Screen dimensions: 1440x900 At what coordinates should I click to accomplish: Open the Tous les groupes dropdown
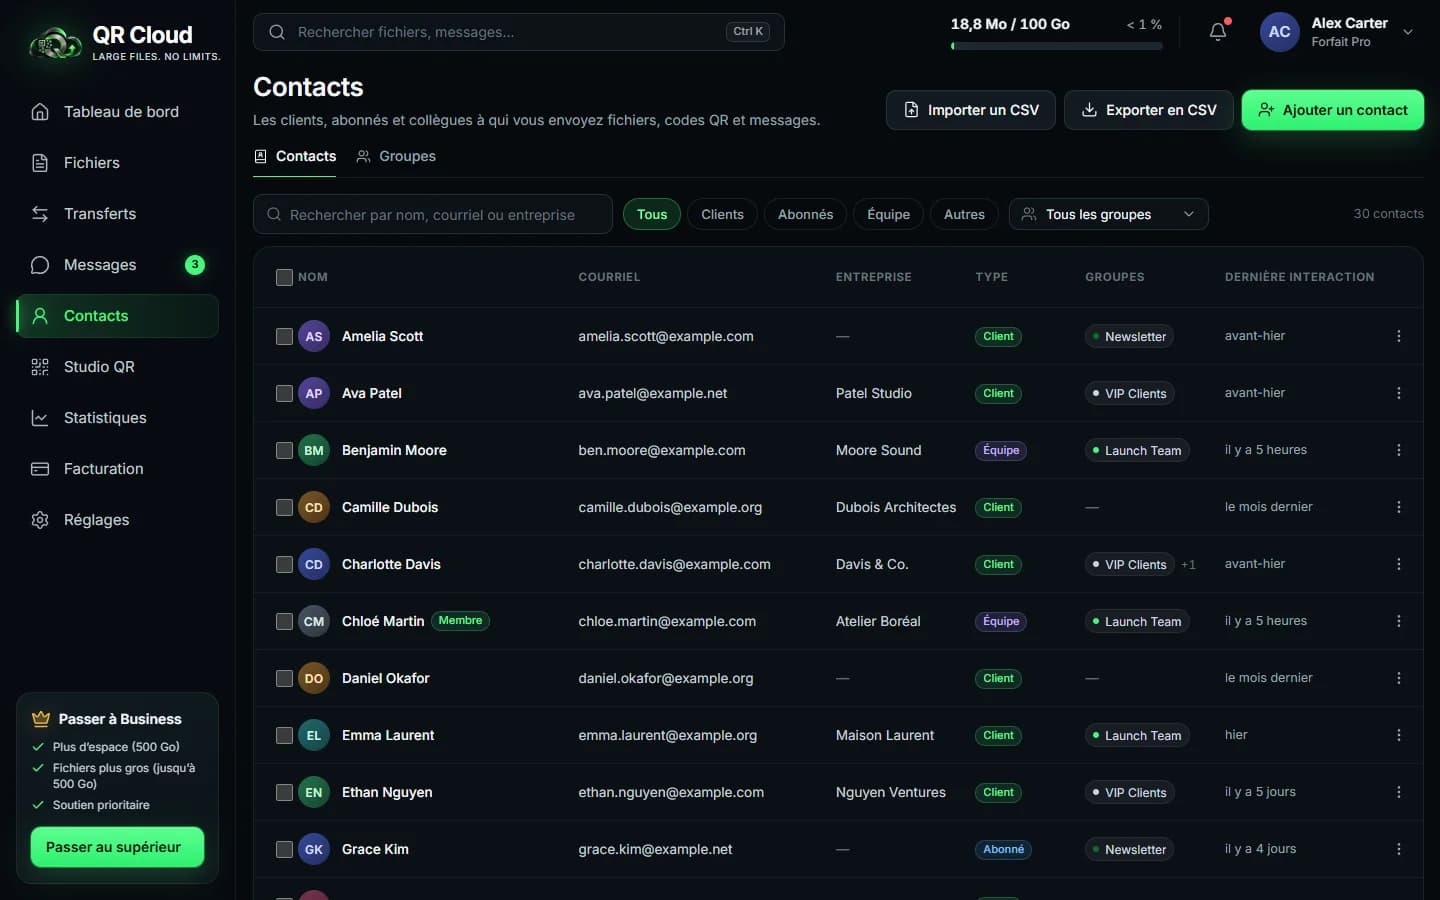click(x=1108, y=214)
